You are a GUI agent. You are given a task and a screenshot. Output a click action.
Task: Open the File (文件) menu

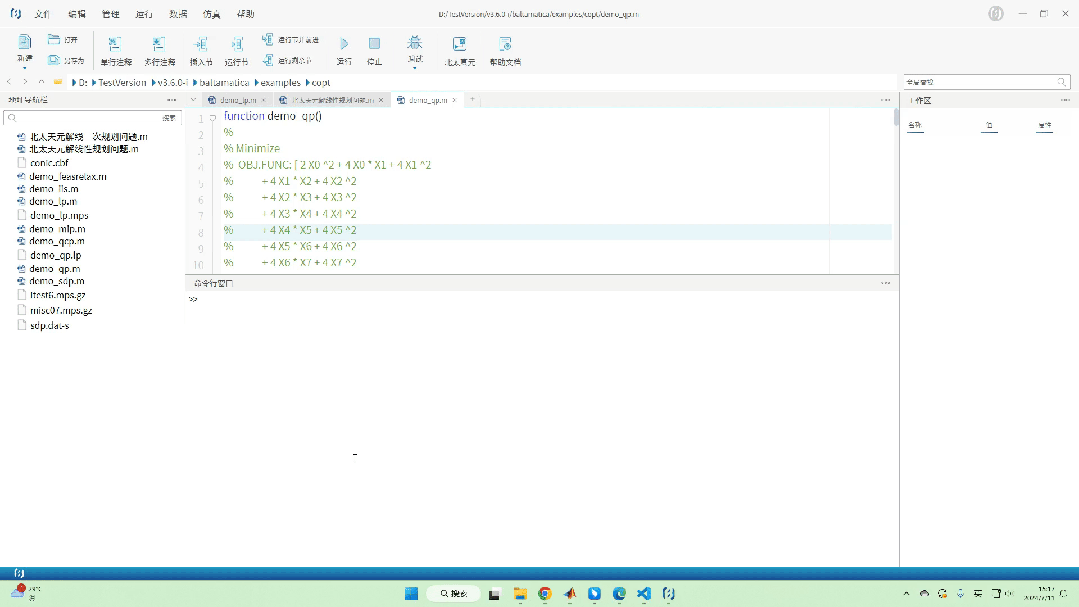(x=41, y=14)
